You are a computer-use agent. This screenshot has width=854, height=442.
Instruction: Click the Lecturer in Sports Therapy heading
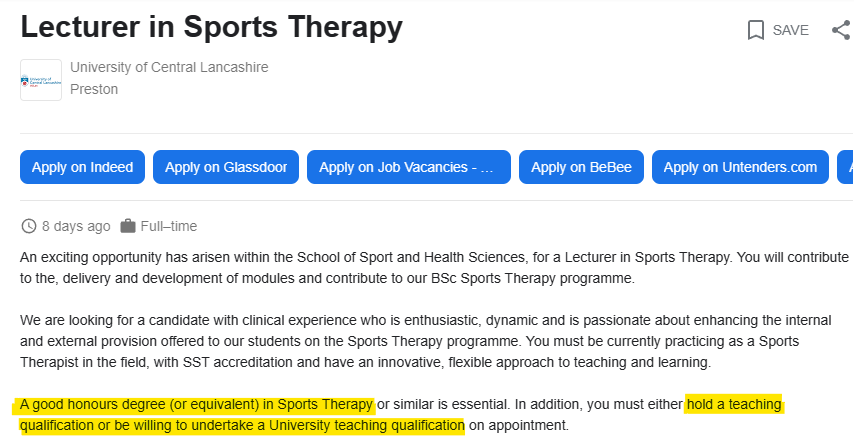click(211, 27)
